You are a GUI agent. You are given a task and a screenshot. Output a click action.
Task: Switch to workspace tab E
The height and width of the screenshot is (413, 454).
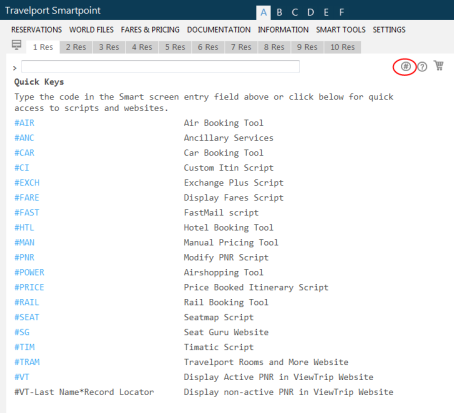pos(326,13)
